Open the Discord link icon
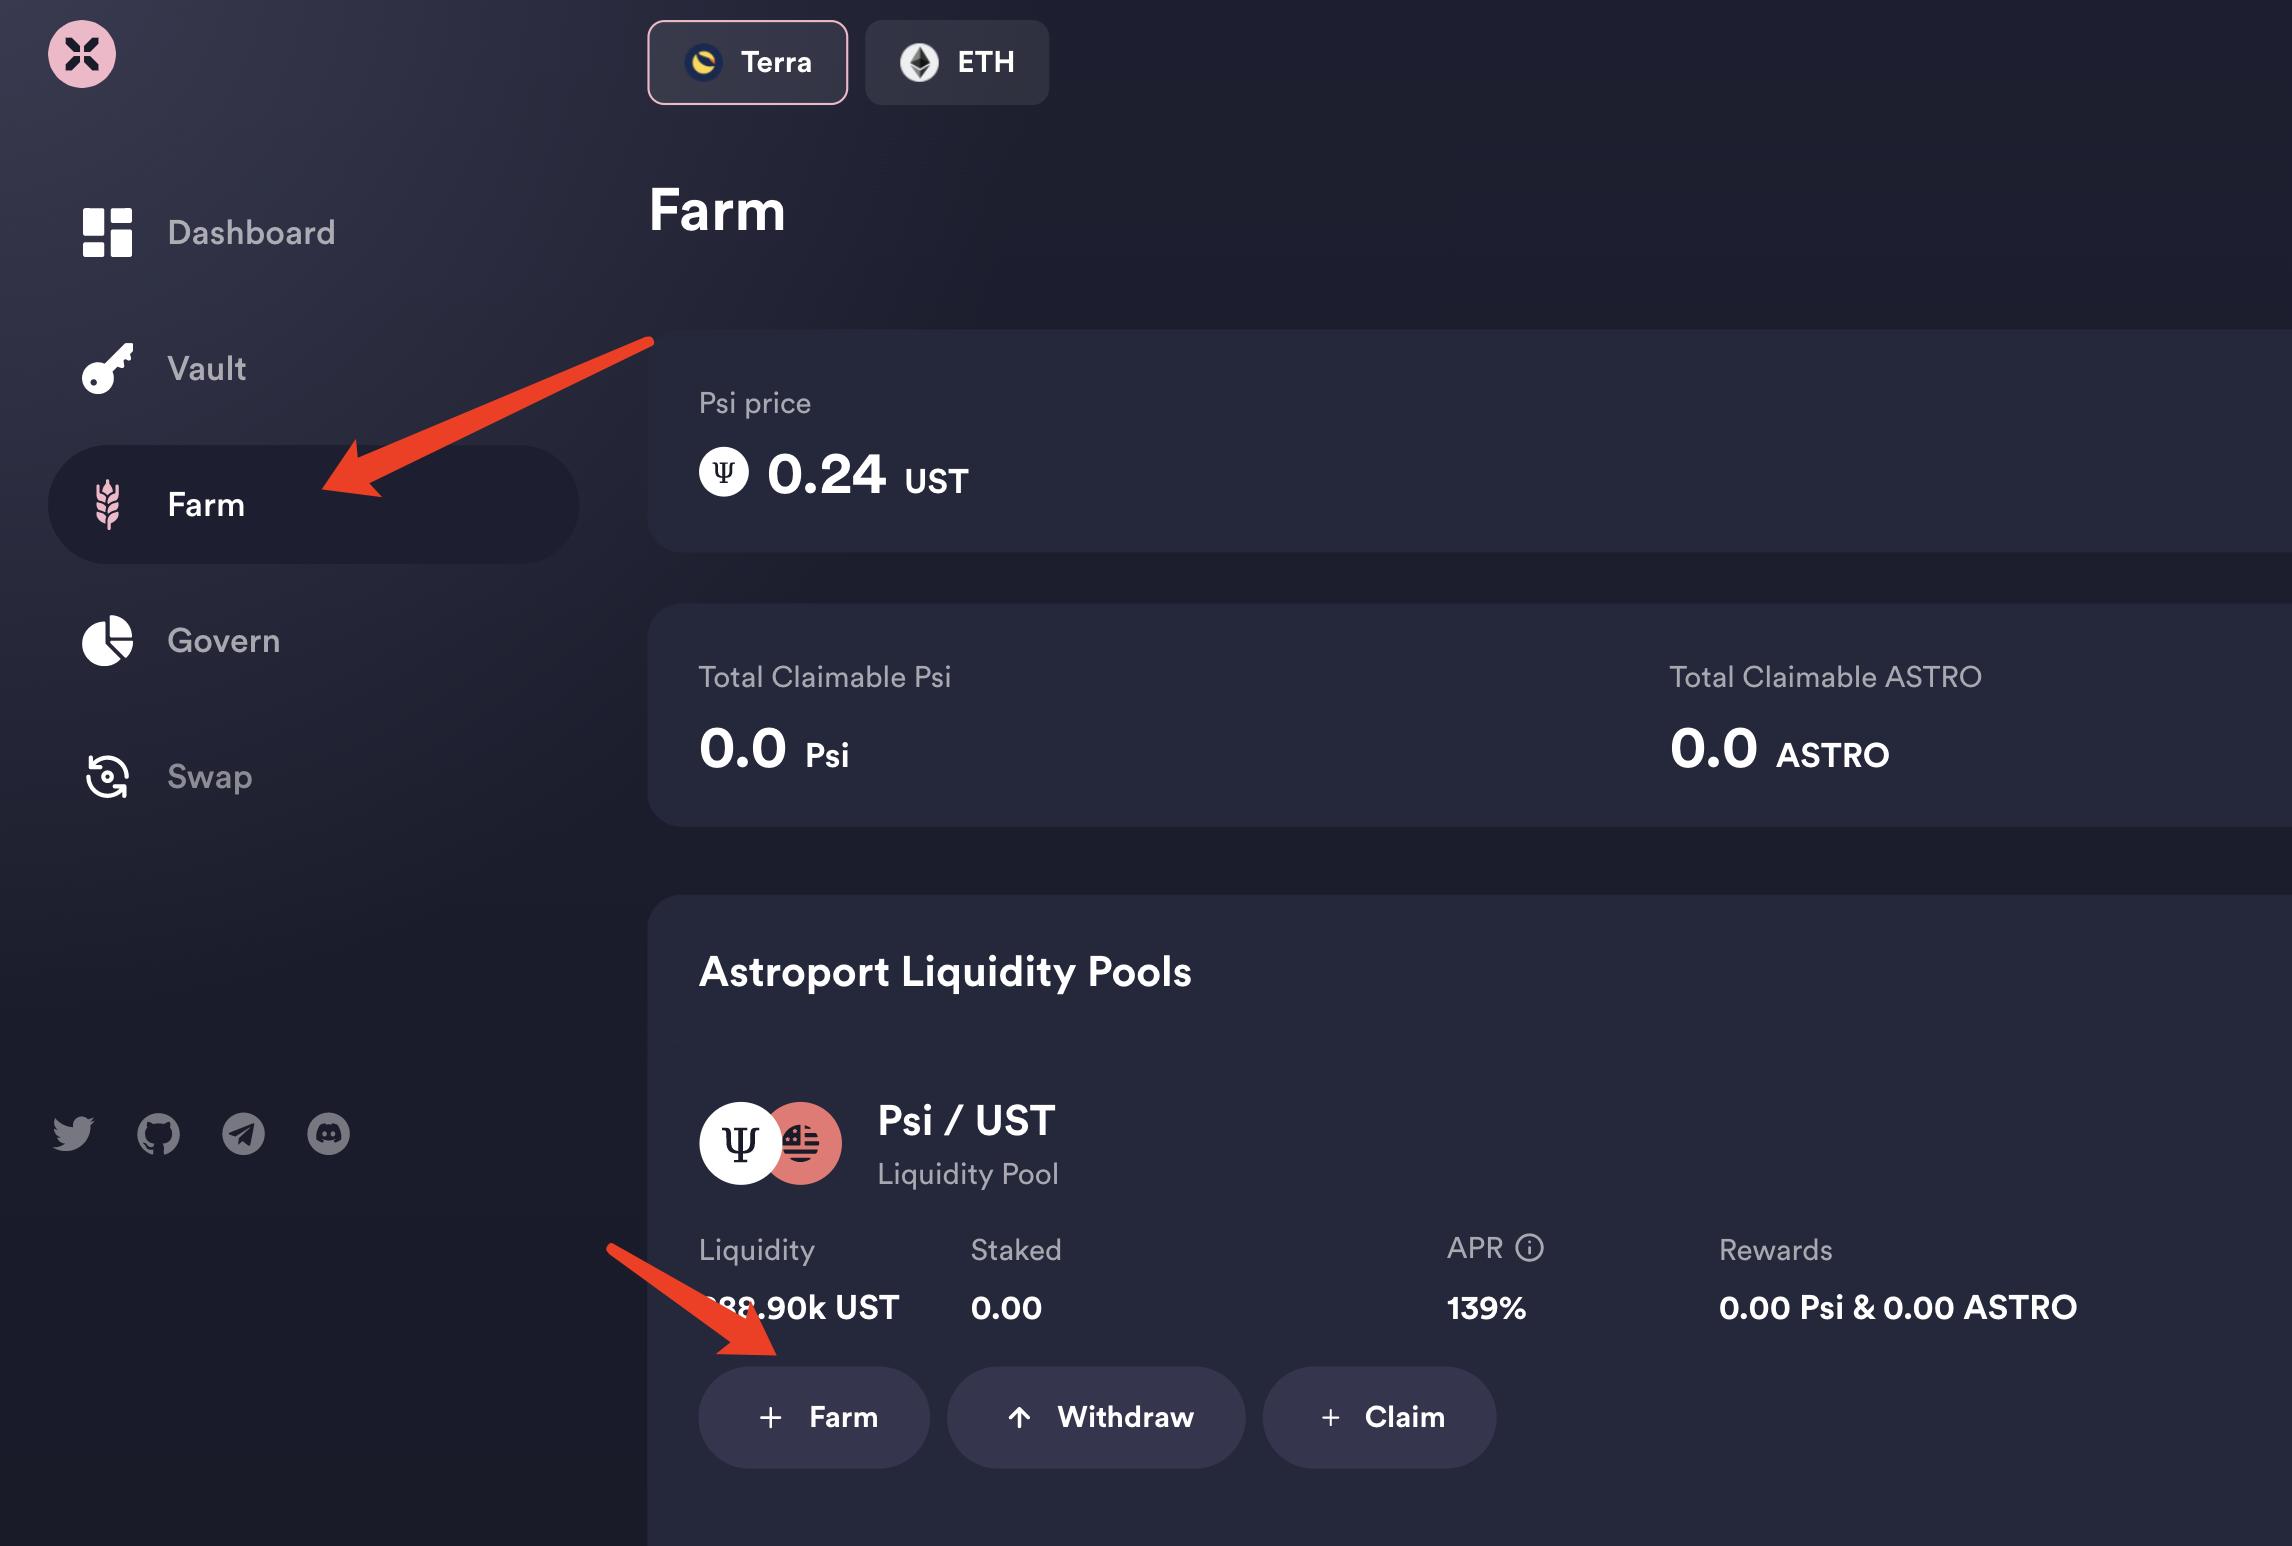The width and height of the screenshot is (2292, 1546). click(328, 1134)
